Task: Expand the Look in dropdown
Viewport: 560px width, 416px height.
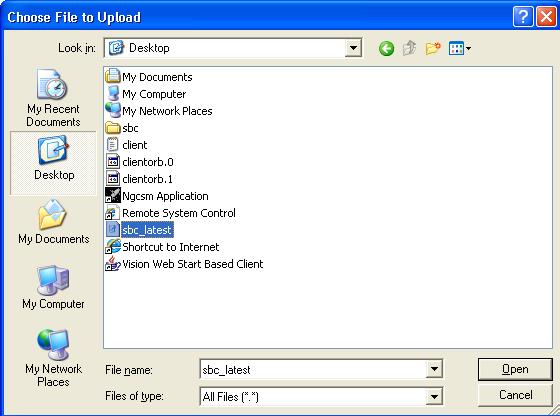Action: 353,48
